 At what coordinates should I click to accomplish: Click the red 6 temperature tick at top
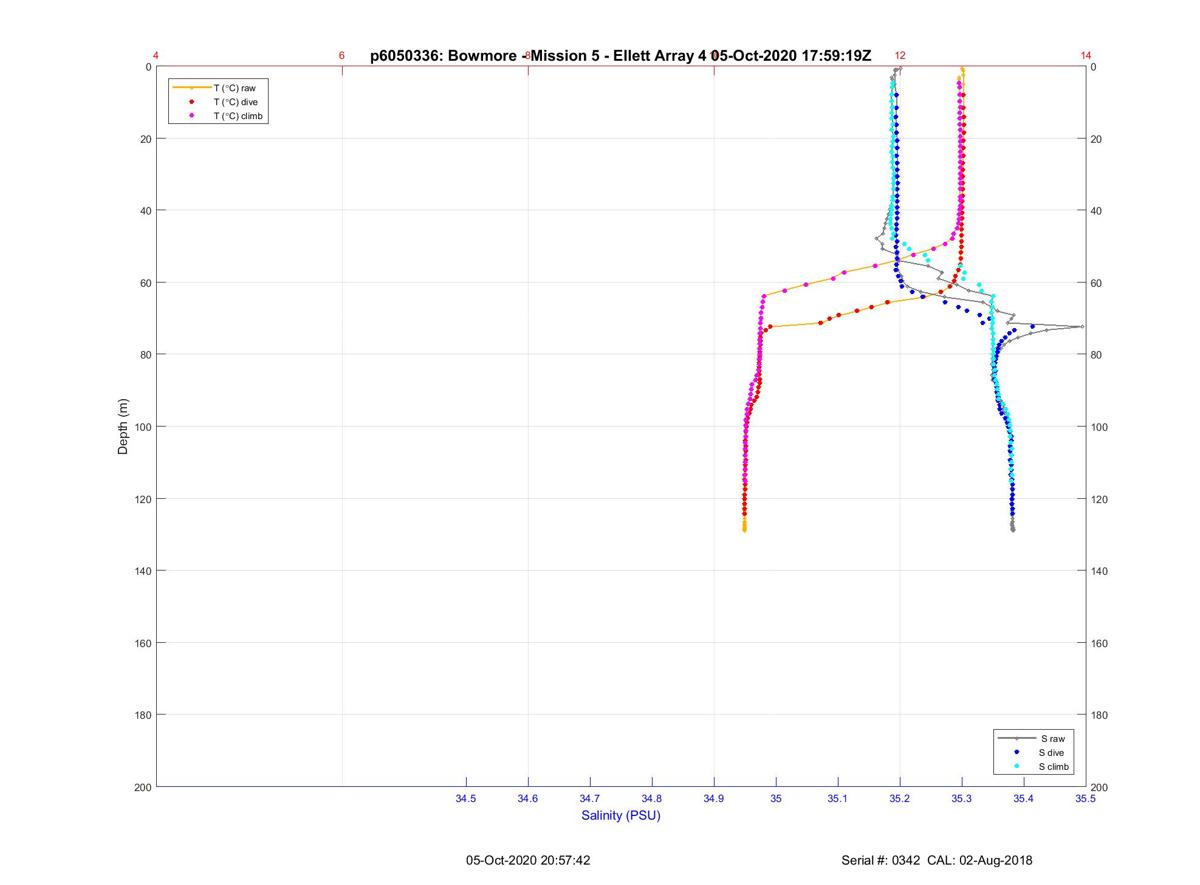[x=342, y=56]
